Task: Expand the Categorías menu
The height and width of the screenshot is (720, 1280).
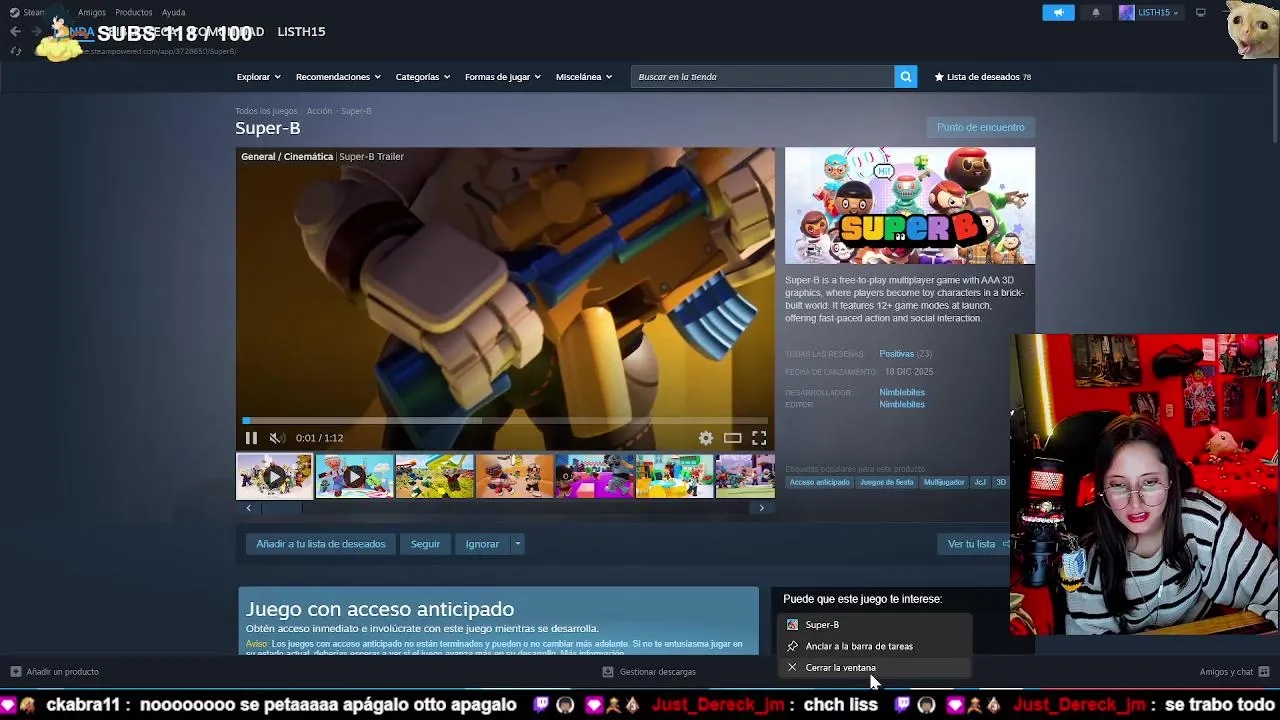Action: click(422, 77)
